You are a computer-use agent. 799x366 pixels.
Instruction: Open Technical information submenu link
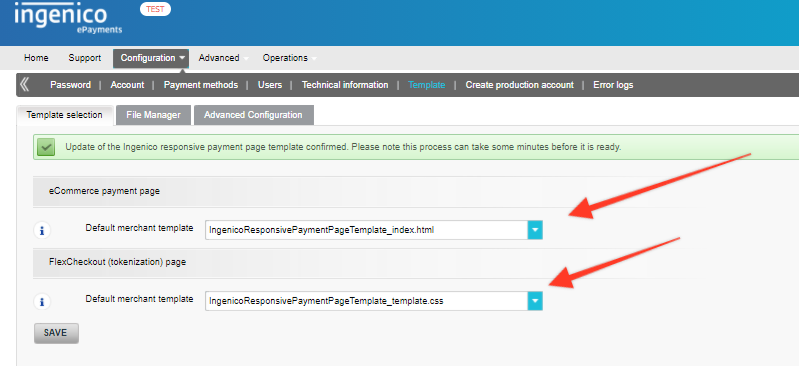click(x=345, y=85)
